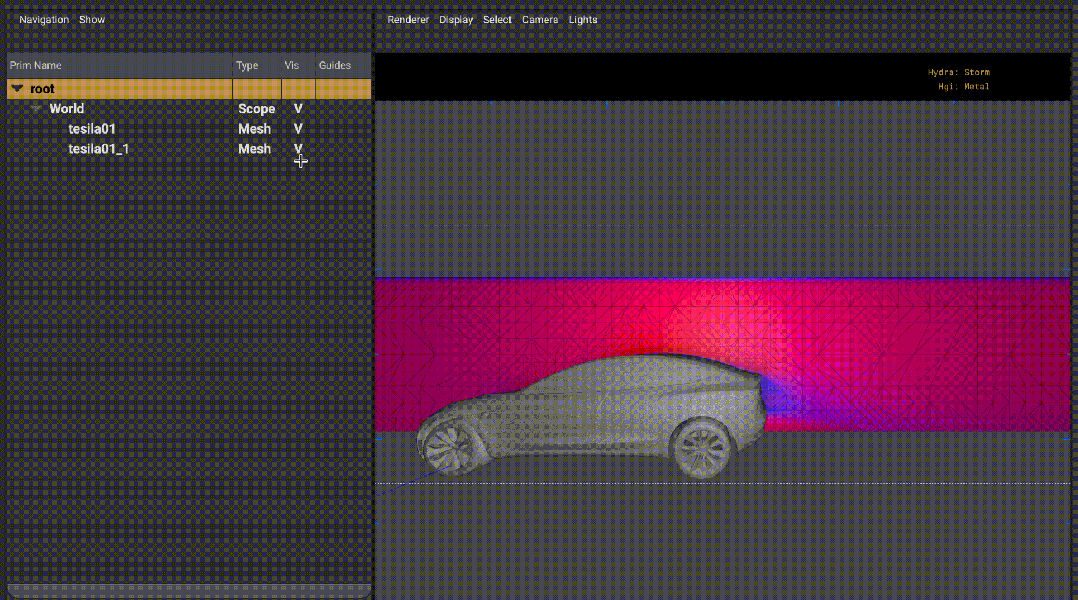Viewport: 1078px width, 600px height.
Task: Open the Navigation menu
Action: pos(44,20)
